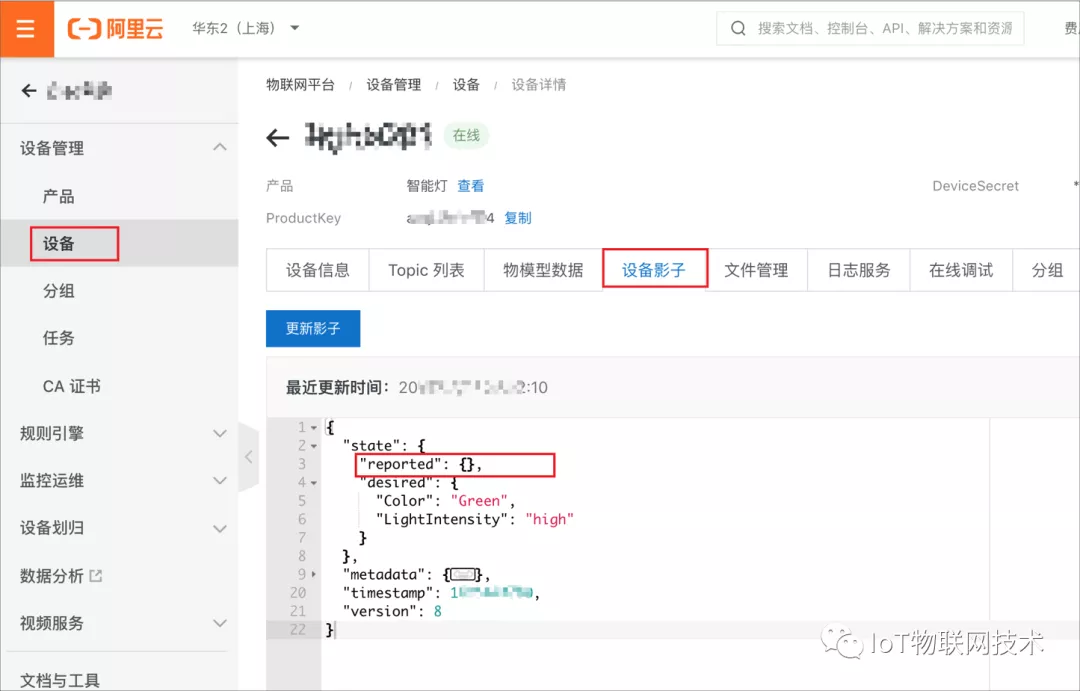Expand the 设备划归 section
The image size is (1080, 691).
click(x=120, y=528)
